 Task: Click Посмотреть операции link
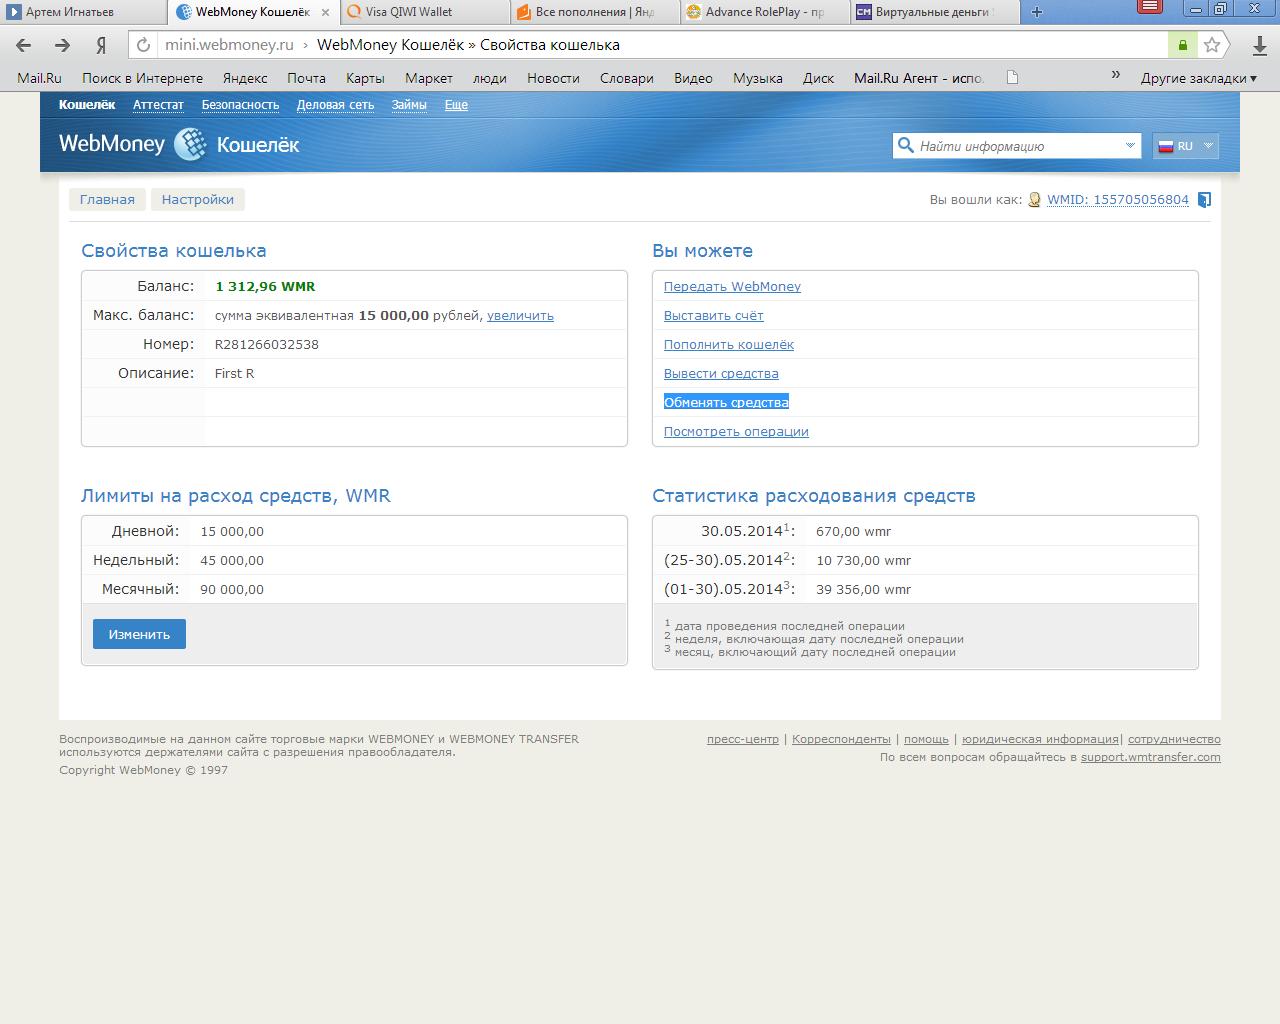[736, 431]
